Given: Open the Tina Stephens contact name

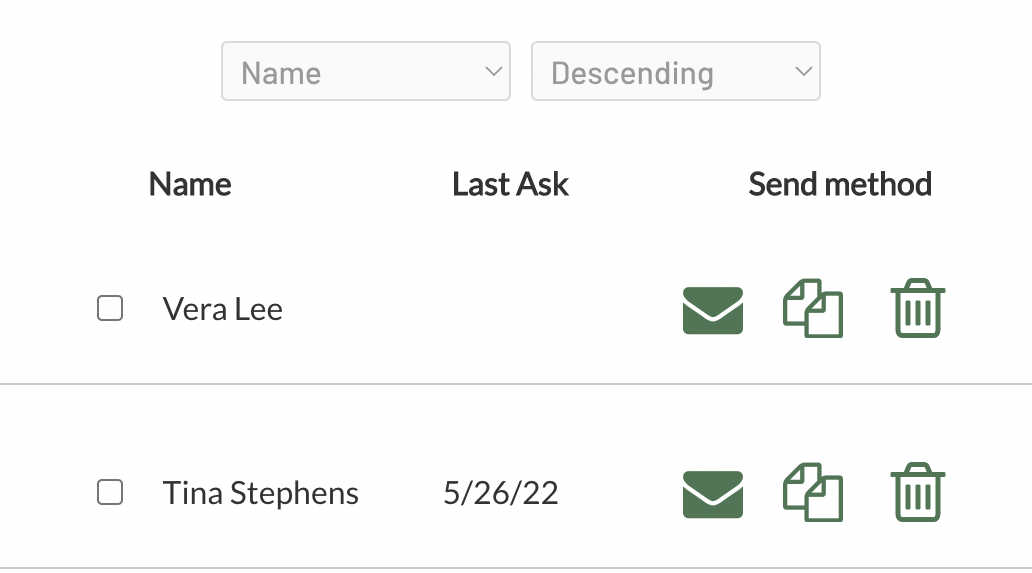Looking at the screenshot, I should click(x=261, y=493).
